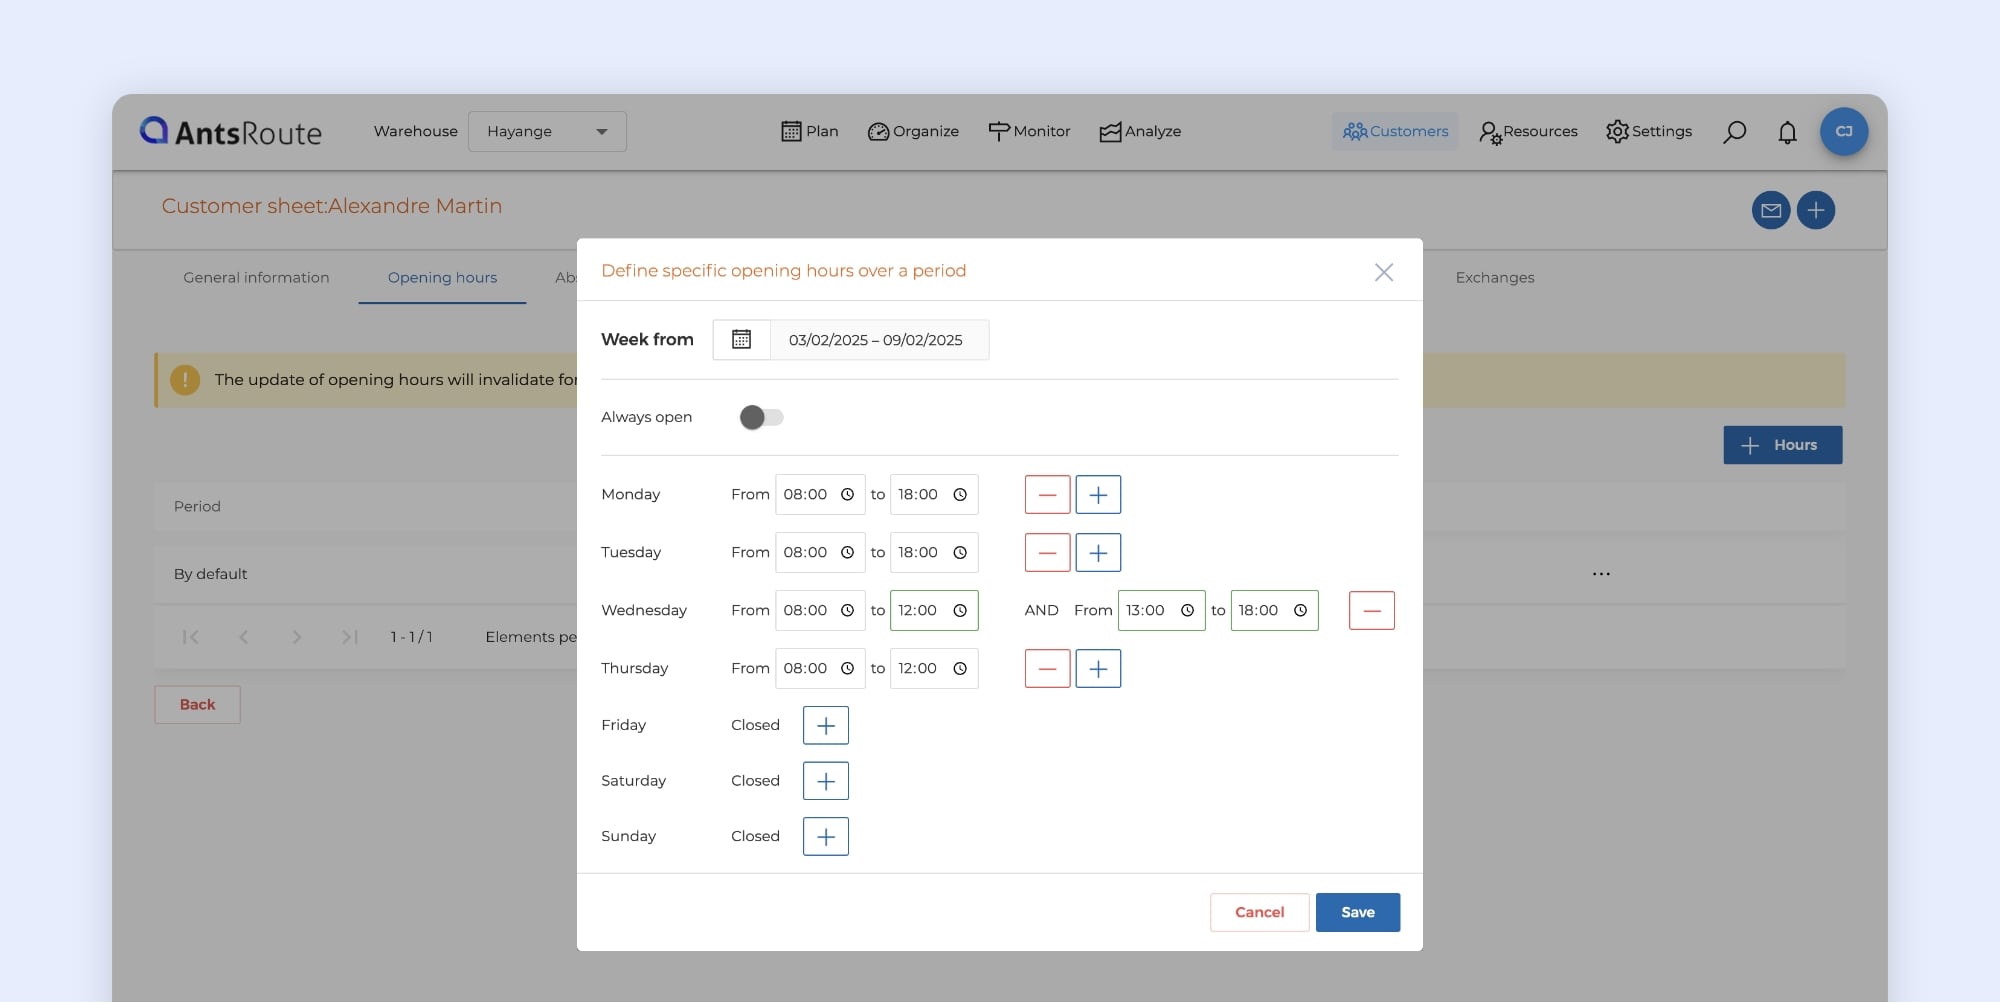Open the Settings gear menu
The height and width of the screenshot is (1003, 2000).
coord(1648,132)
